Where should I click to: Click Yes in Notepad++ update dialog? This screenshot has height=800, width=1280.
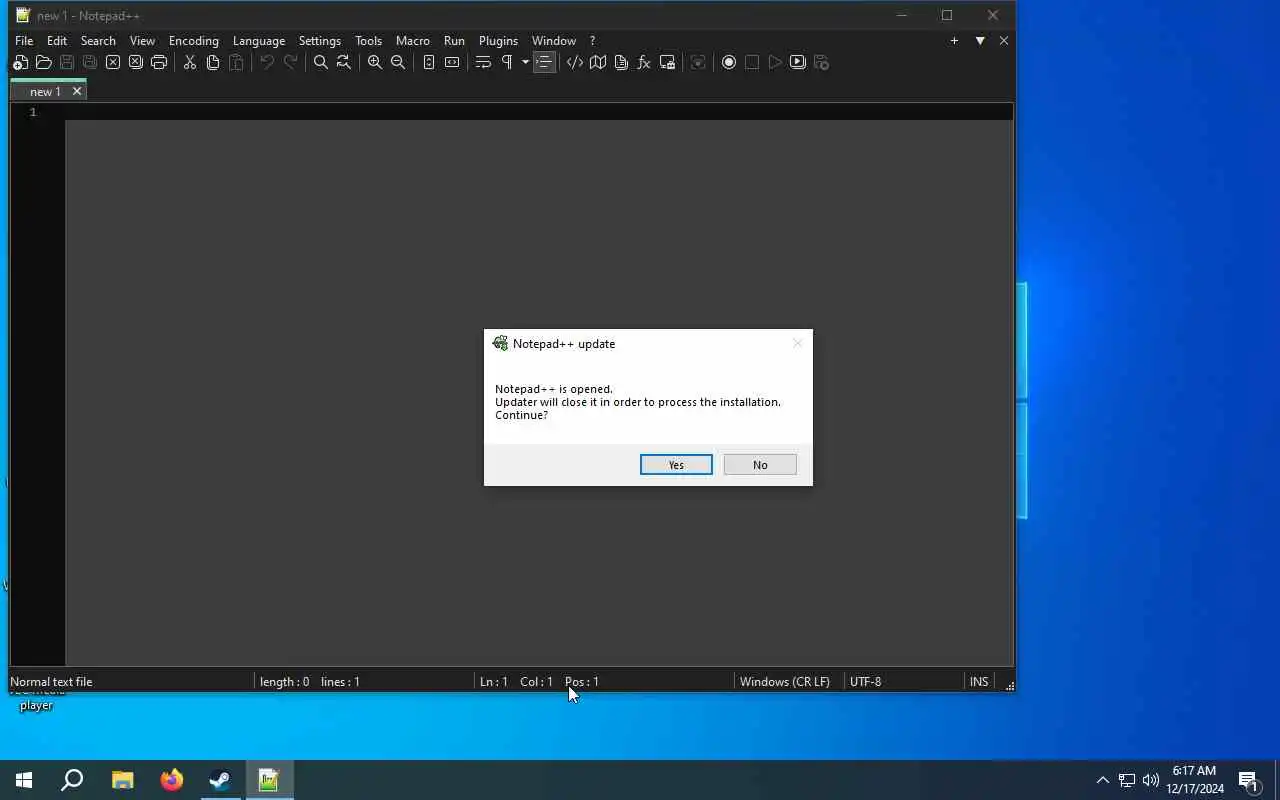[x=676, y=465]
